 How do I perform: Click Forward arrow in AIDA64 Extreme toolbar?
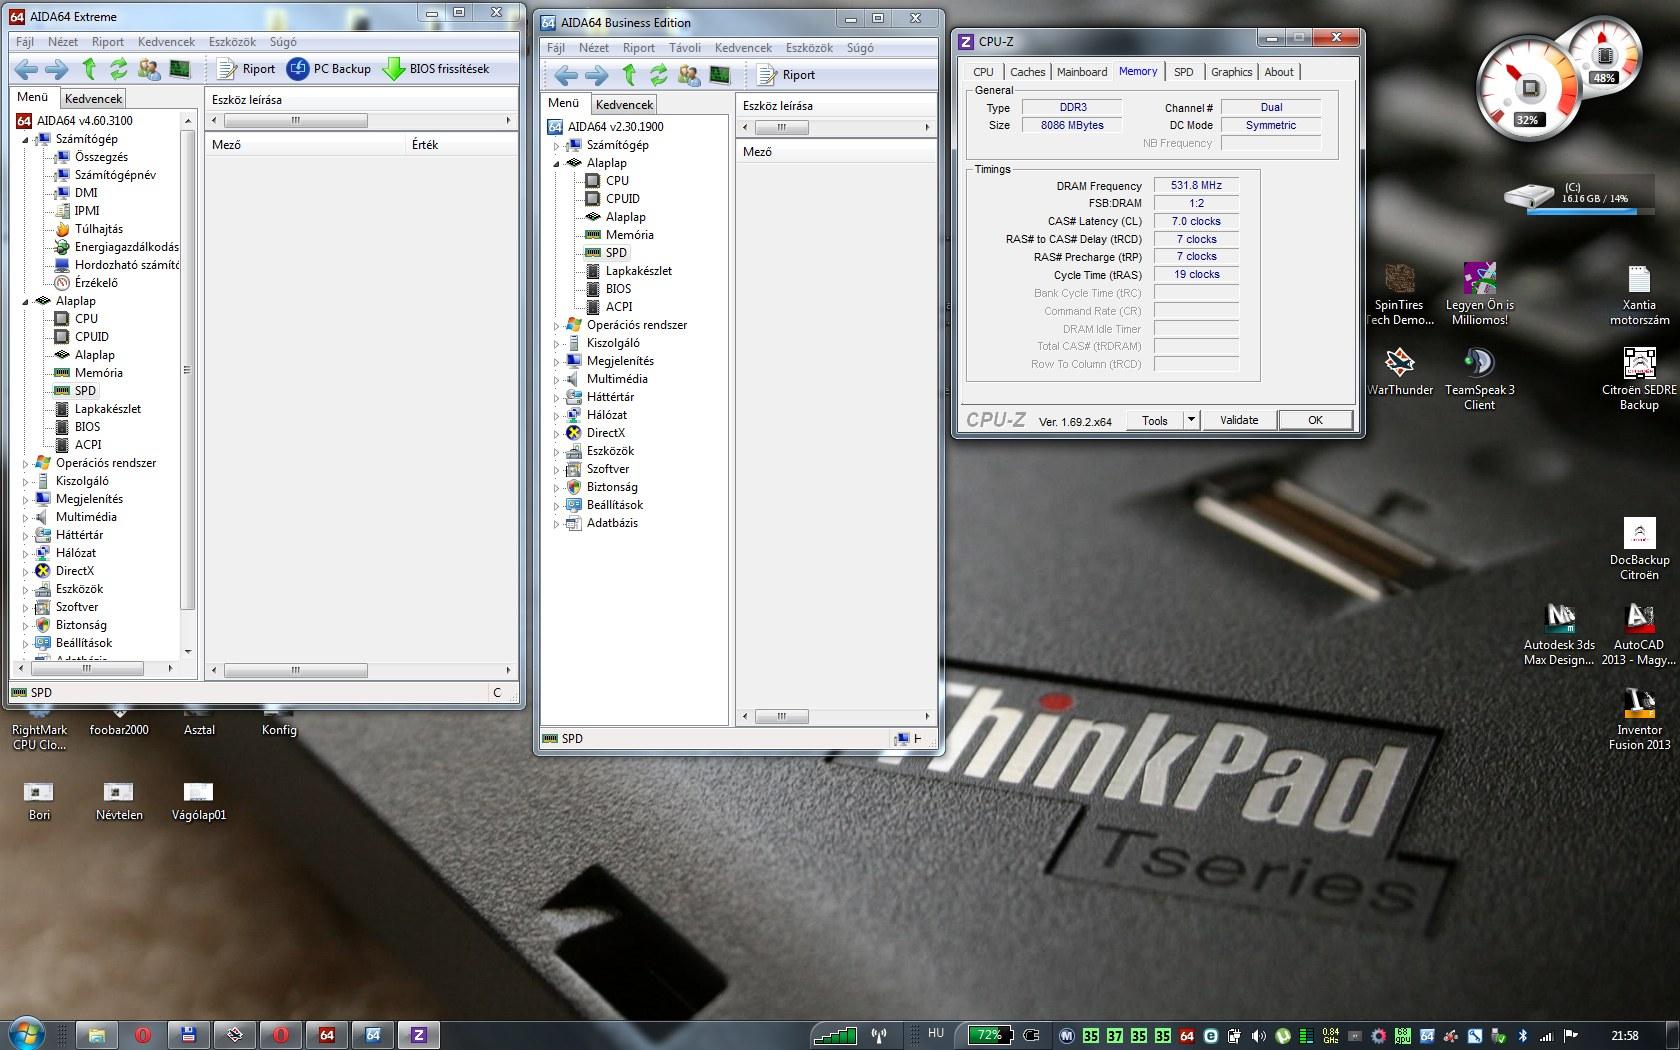[x=58, y=69]
